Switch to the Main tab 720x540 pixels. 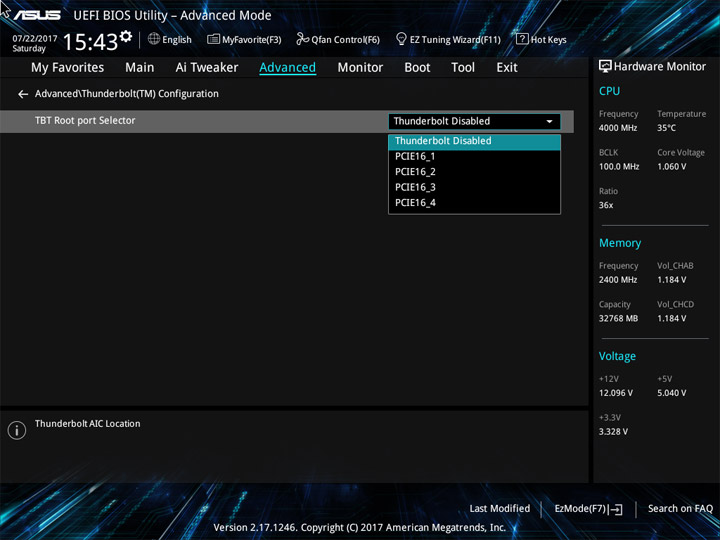pyautogui.click(x=140, y=68)
